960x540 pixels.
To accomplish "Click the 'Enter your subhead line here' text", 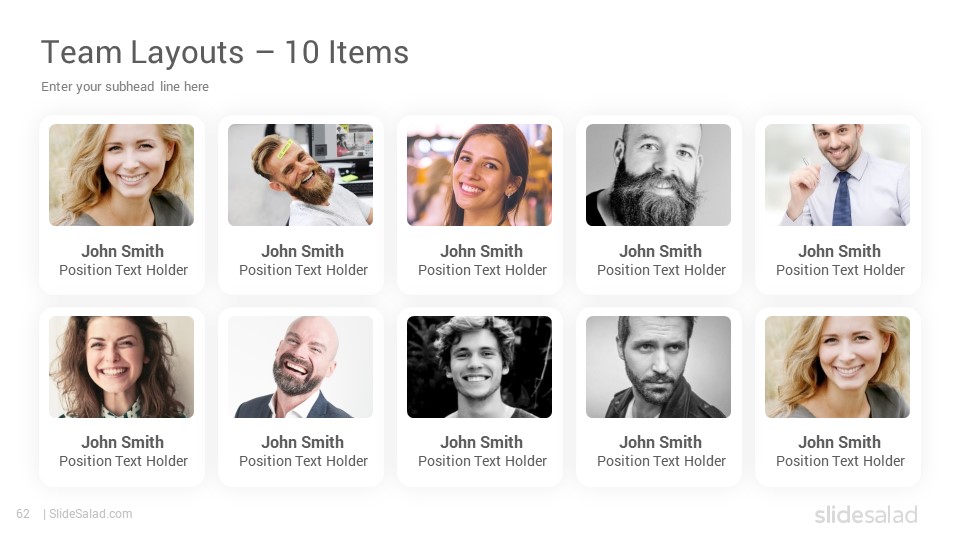I will (125, 87).
